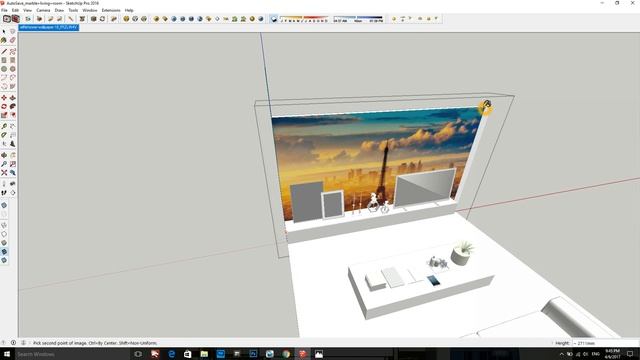Click the Height measurements value box

[605, 343]
